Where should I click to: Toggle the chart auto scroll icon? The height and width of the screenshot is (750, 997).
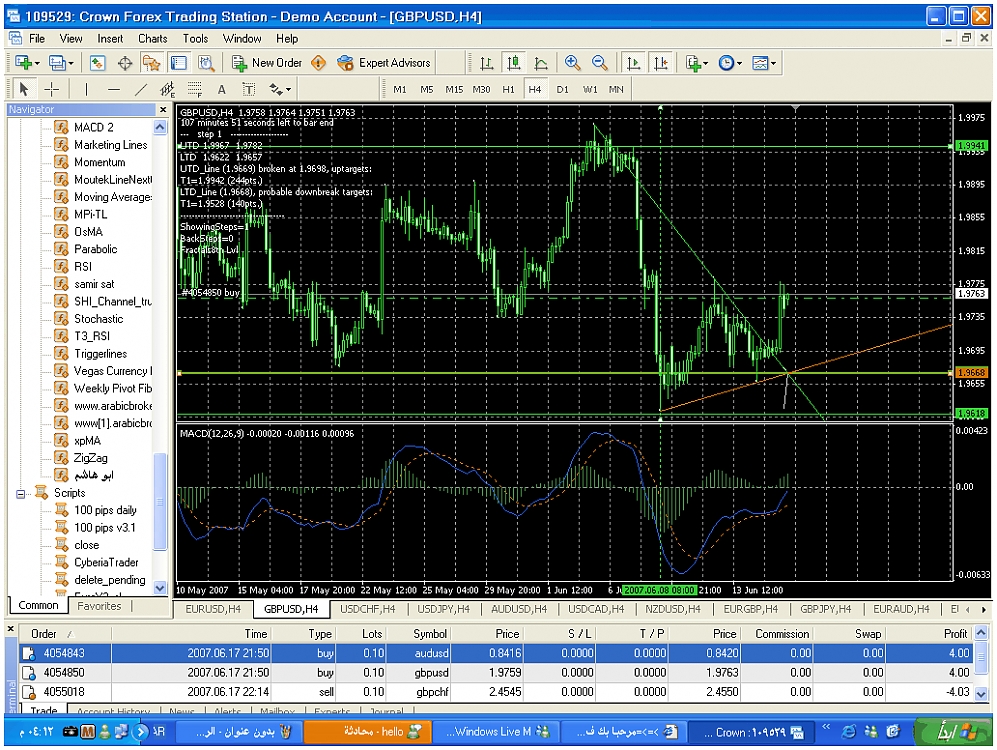(633, 63)
